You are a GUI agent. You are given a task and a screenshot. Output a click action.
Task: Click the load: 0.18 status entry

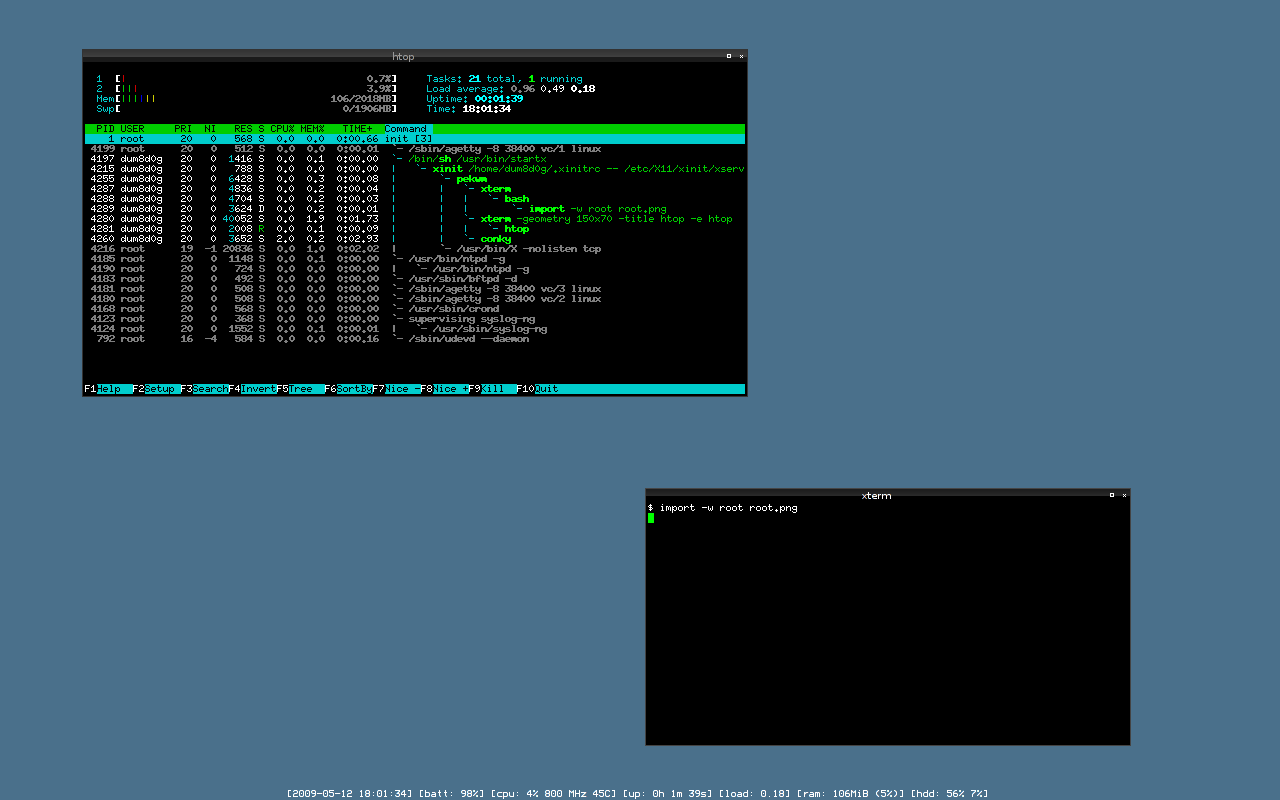pyautogui.click(x=754, y=794)
